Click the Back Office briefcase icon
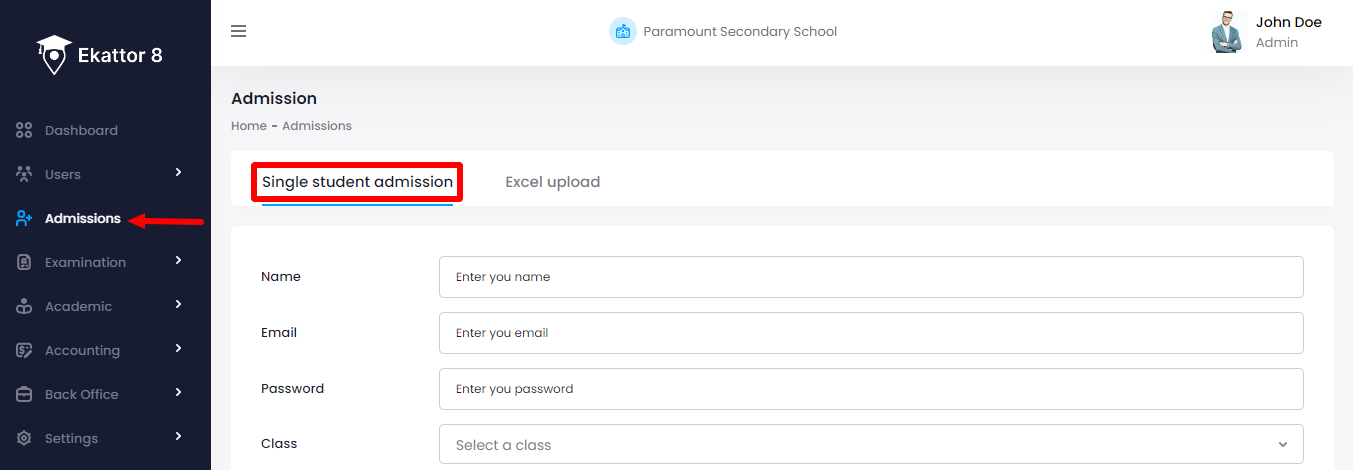This screenshot has width=1353, height=470. click(25, 394)
